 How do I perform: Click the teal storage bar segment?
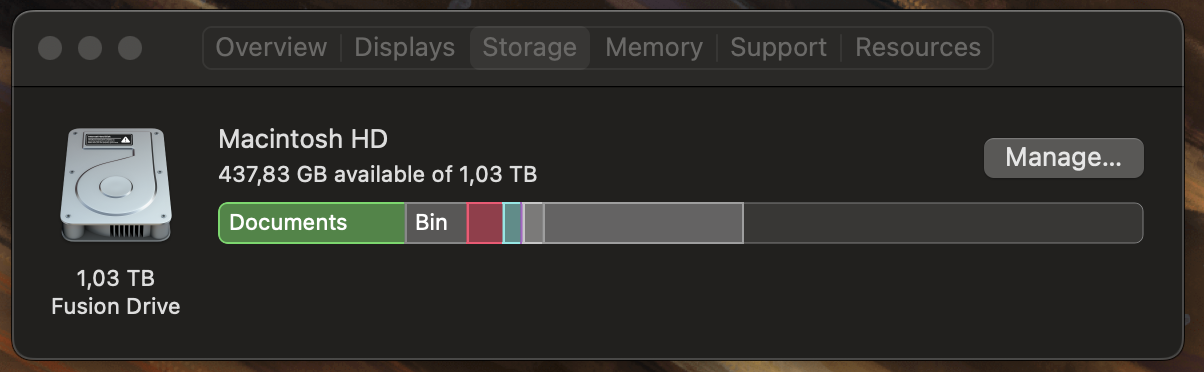click(512, 222)
